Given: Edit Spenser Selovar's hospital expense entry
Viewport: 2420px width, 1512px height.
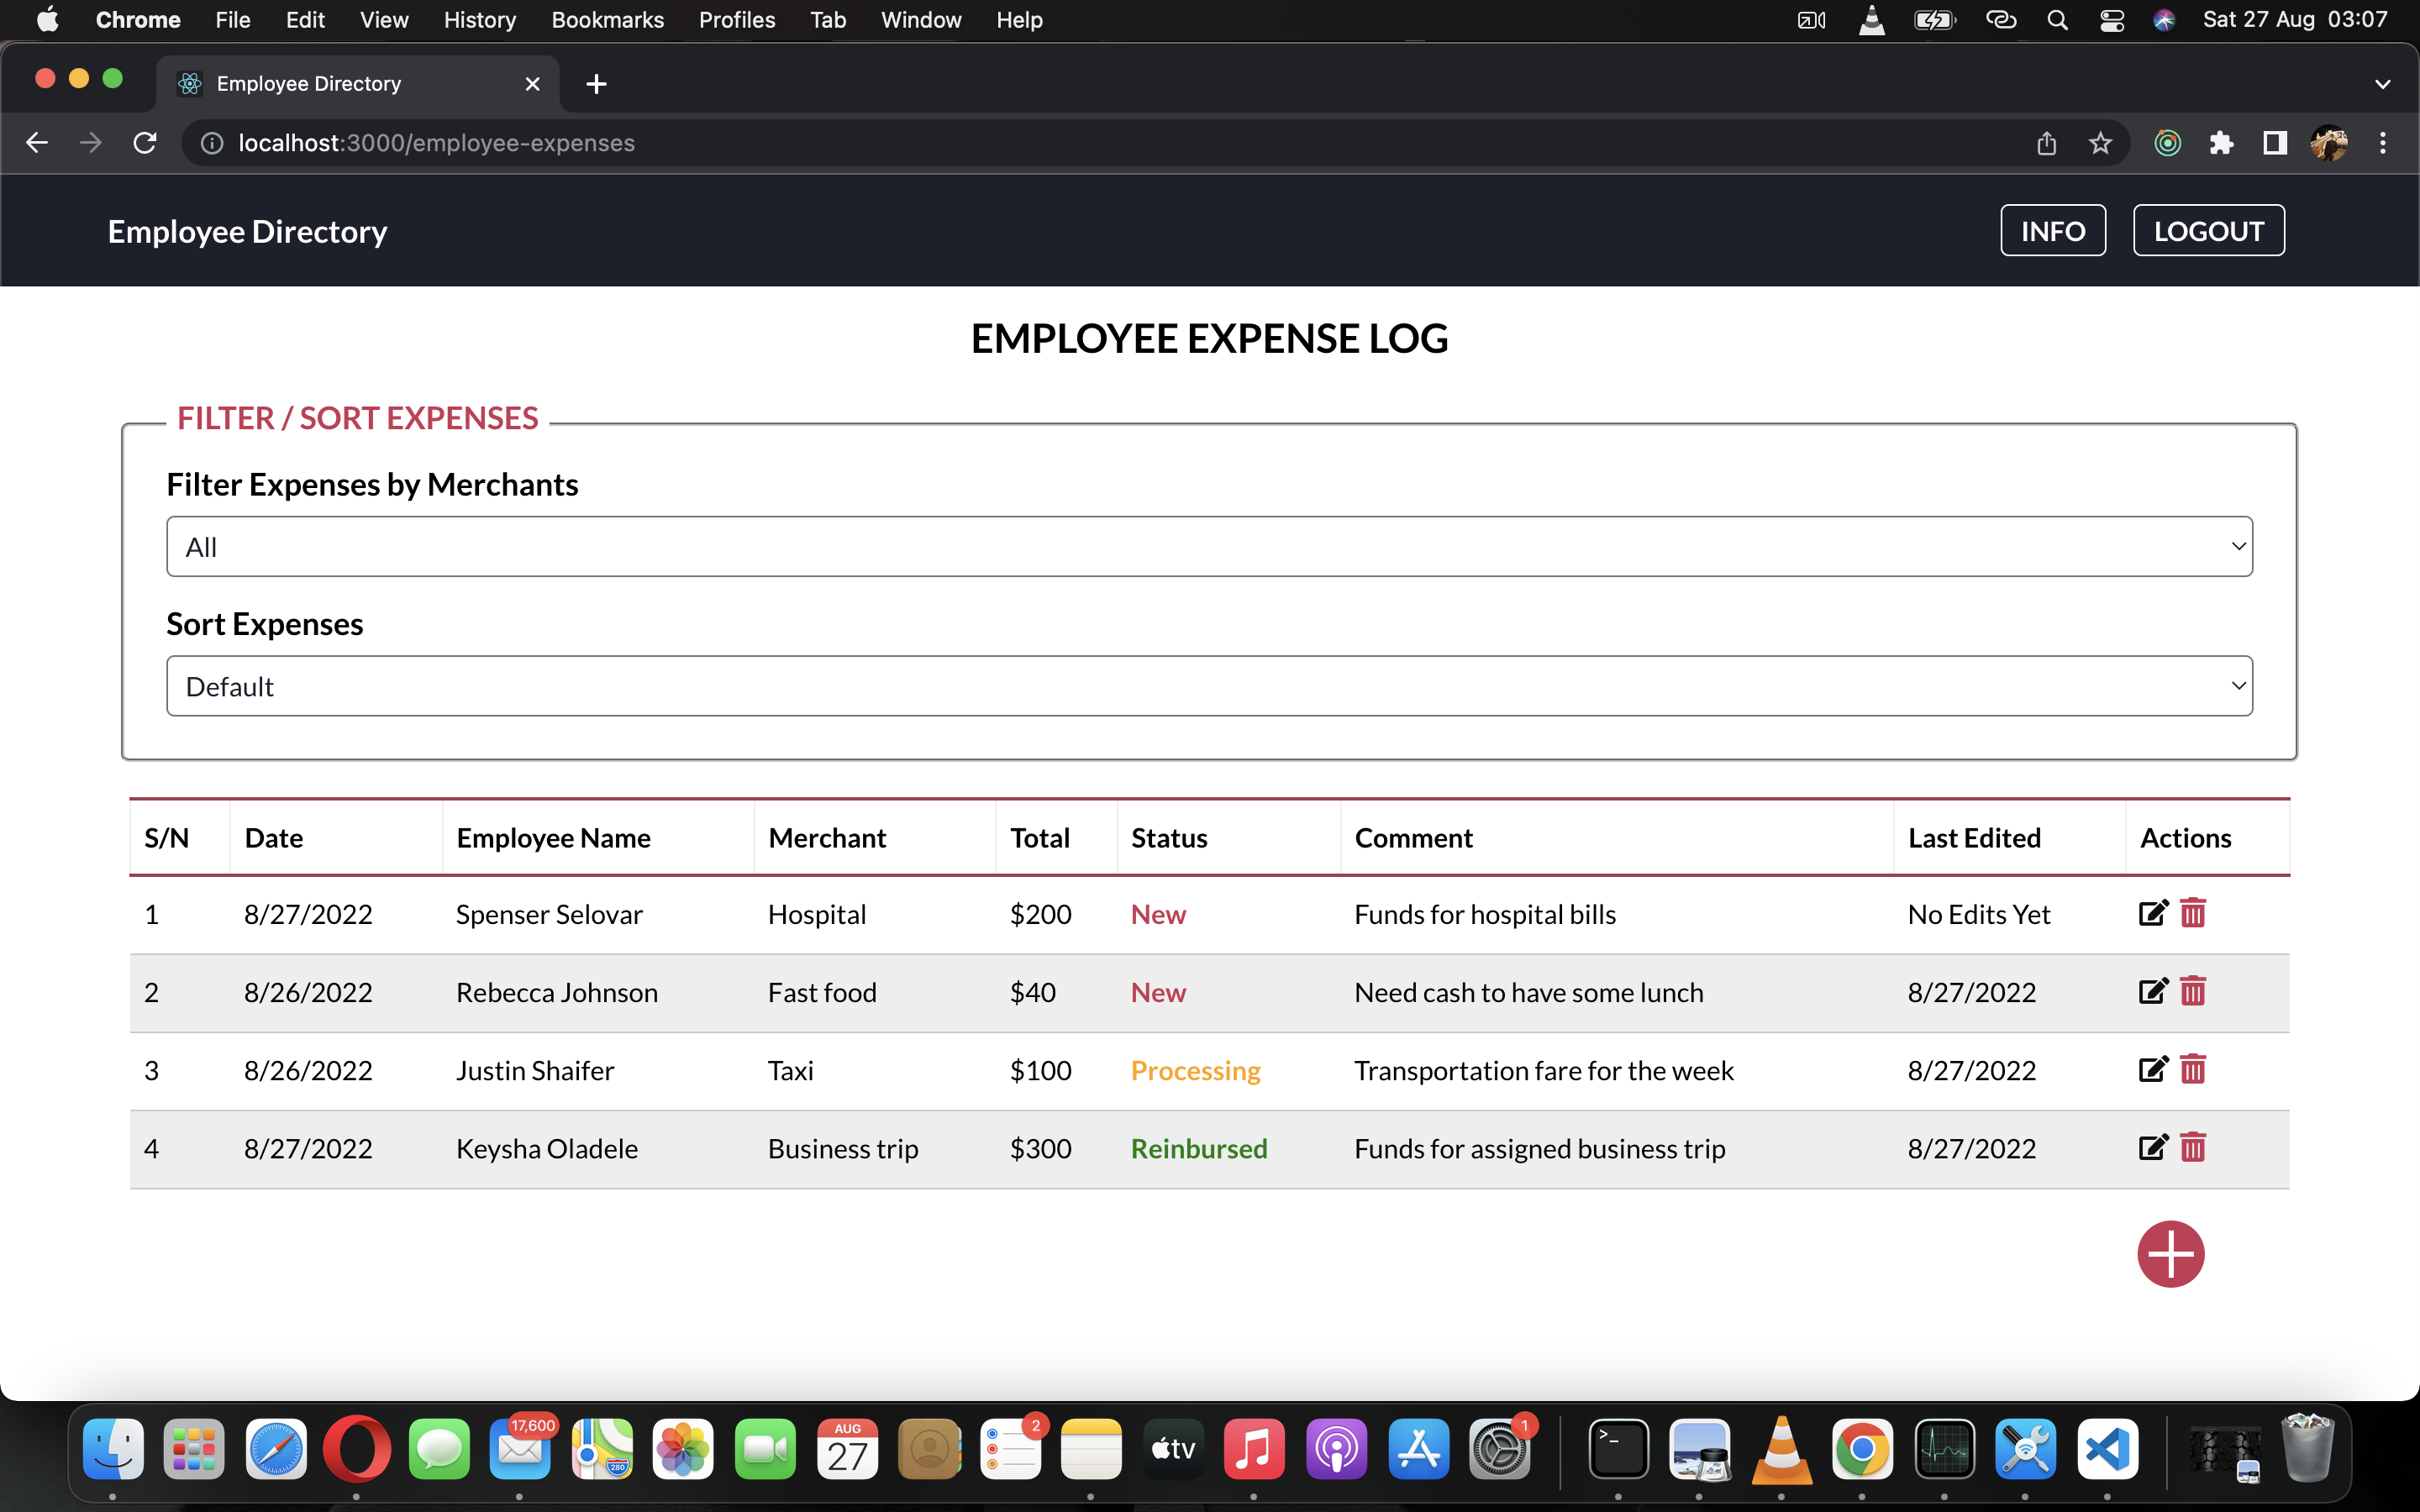Looking at the screenshot, I should click(2152, 912).
